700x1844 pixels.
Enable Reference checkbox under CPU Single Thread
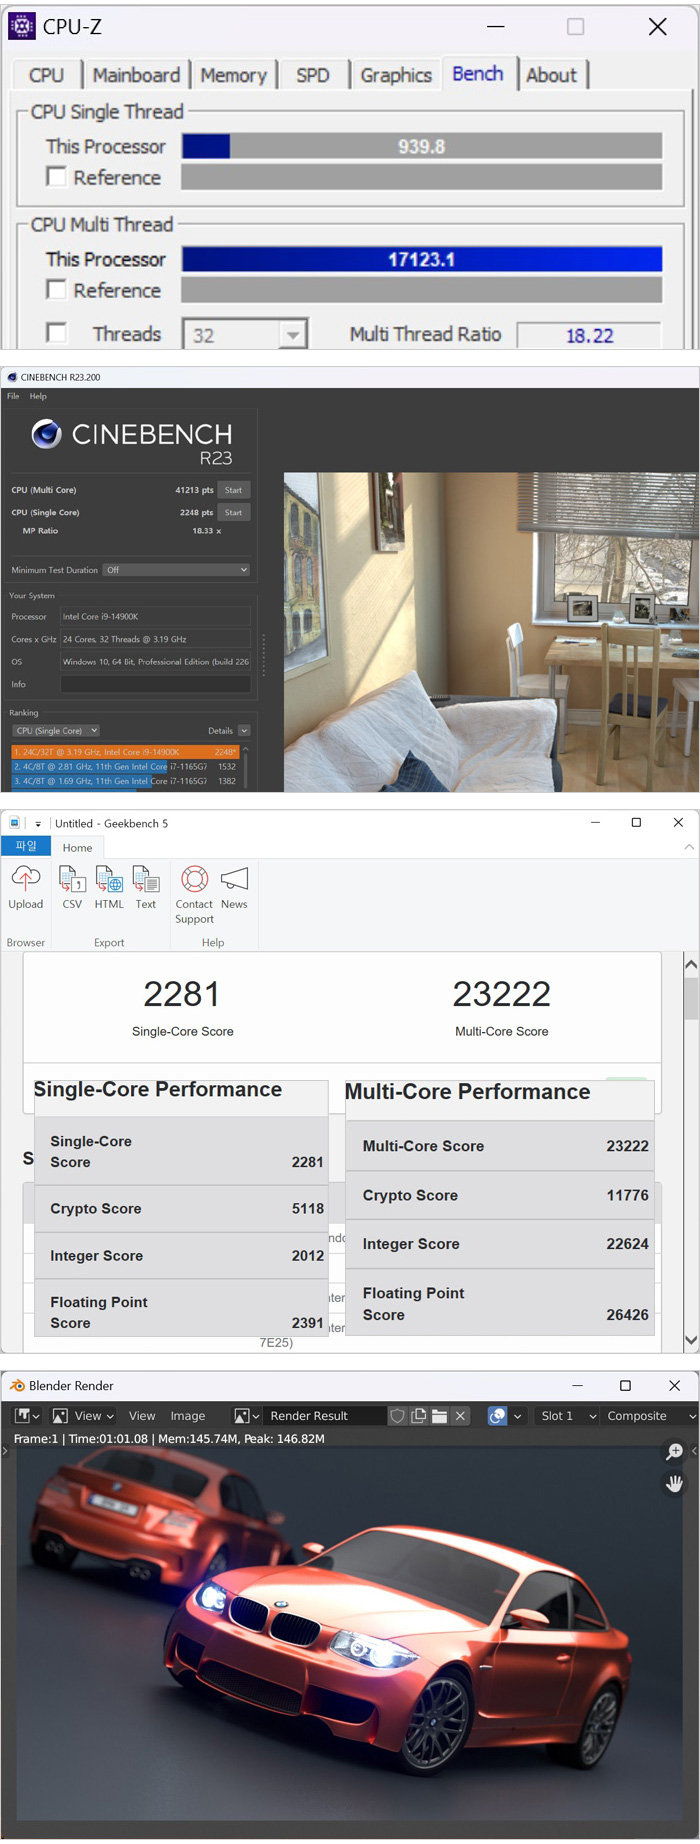coord(57,177)
